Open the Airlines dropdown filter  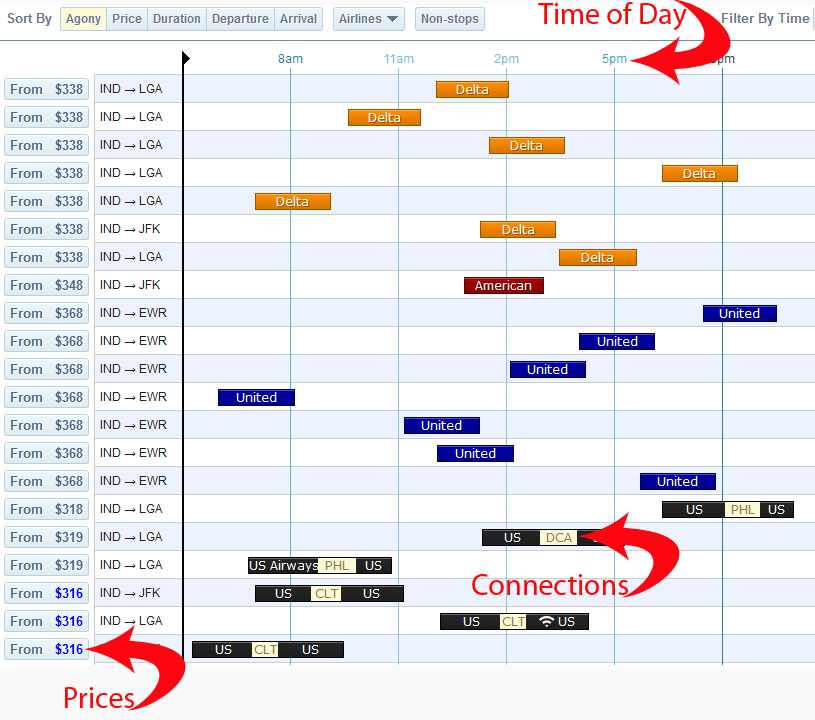coord(368,19)
